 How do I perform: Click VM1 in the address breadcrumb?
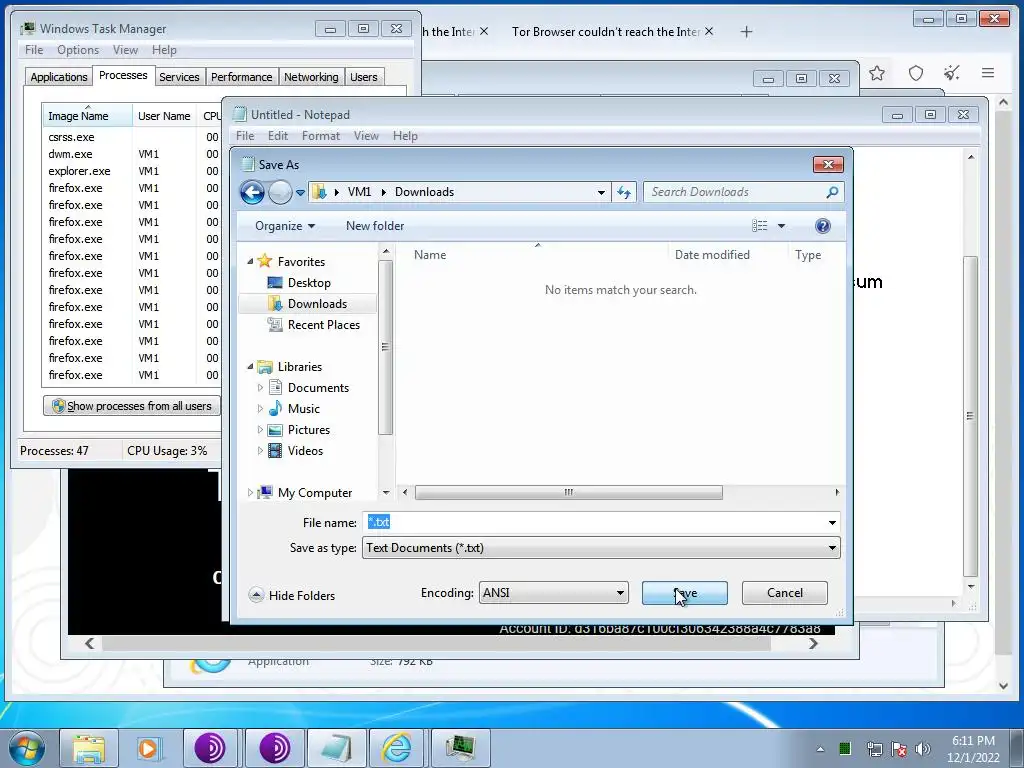pos(359,192)
